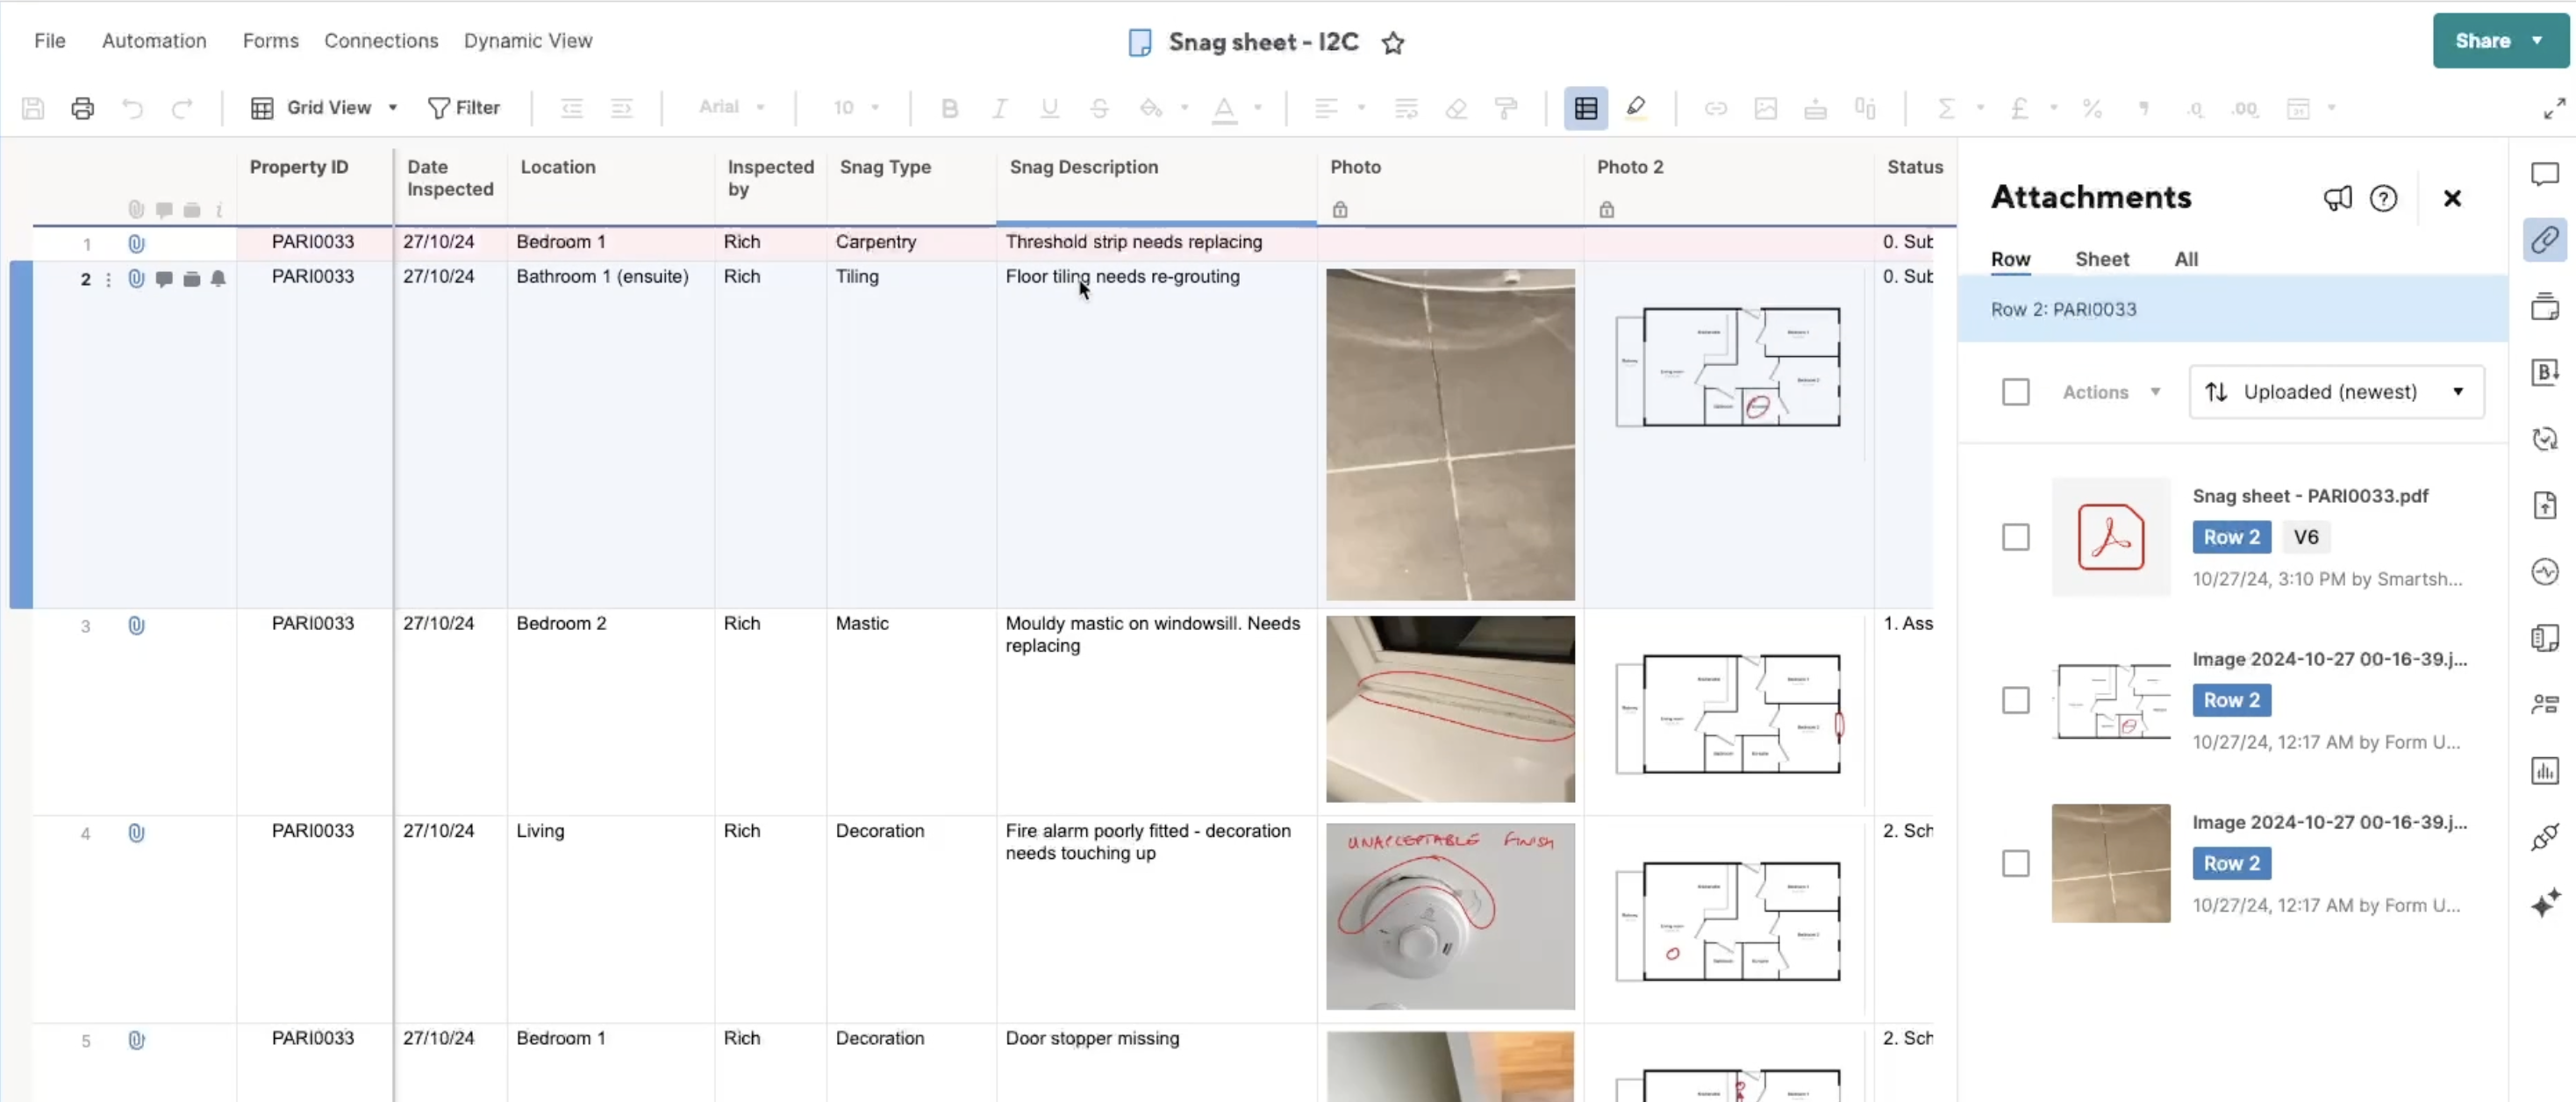
Task: Insert a hyperlink with link icon
Action: (x=1716, y=108)
